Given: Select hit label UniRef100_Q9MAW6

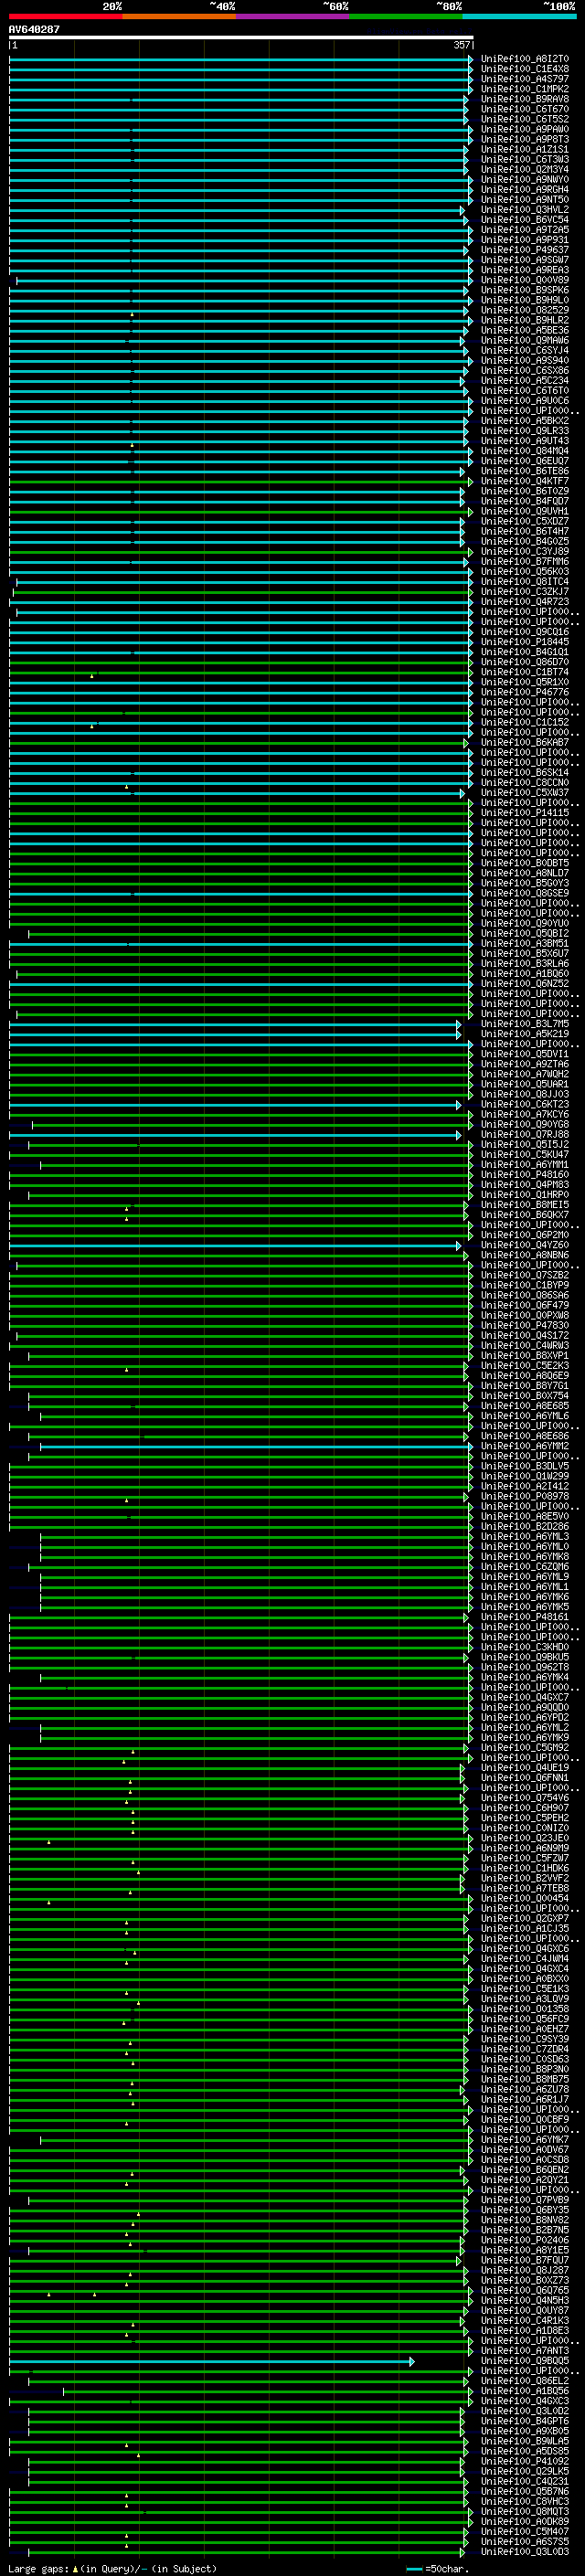Looking at the screenshot, I should pyautogui.click(x=525, y=340).
